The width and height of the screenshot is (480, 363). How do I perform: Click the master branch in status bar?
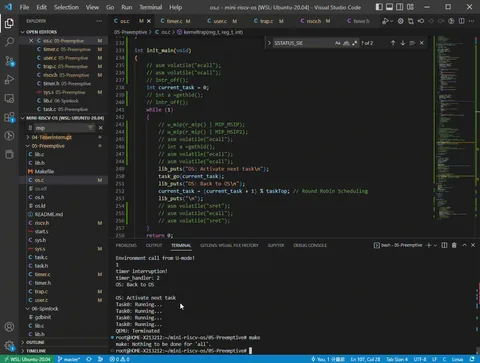[69, 359]
